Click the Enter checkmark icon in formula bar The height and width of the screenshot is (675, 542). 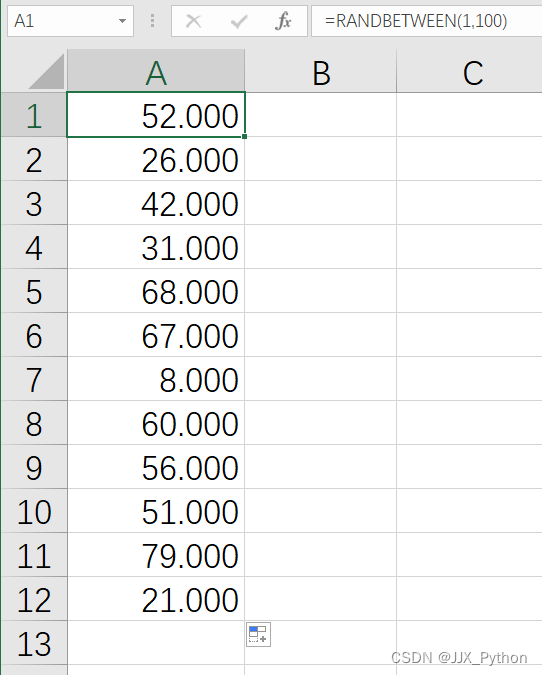click(238, 21)
